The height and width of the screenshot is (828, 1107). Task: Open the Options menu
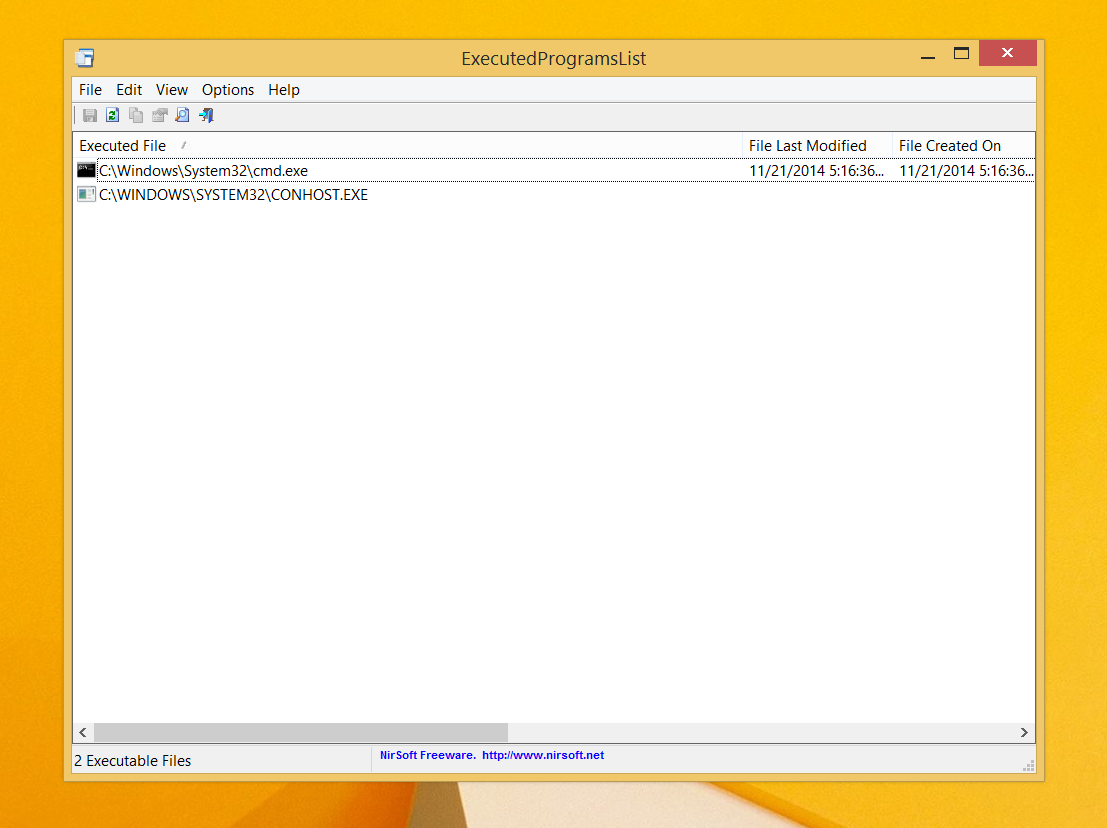(228, 90)
